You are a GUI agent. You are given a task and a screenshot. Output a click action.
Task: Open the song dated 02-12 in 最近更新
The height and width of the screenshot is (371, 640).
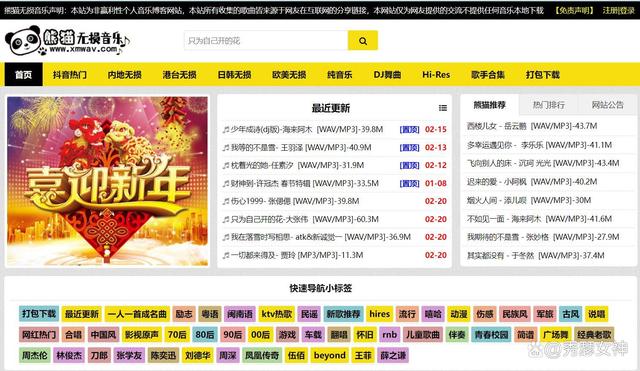click(297, 165)
